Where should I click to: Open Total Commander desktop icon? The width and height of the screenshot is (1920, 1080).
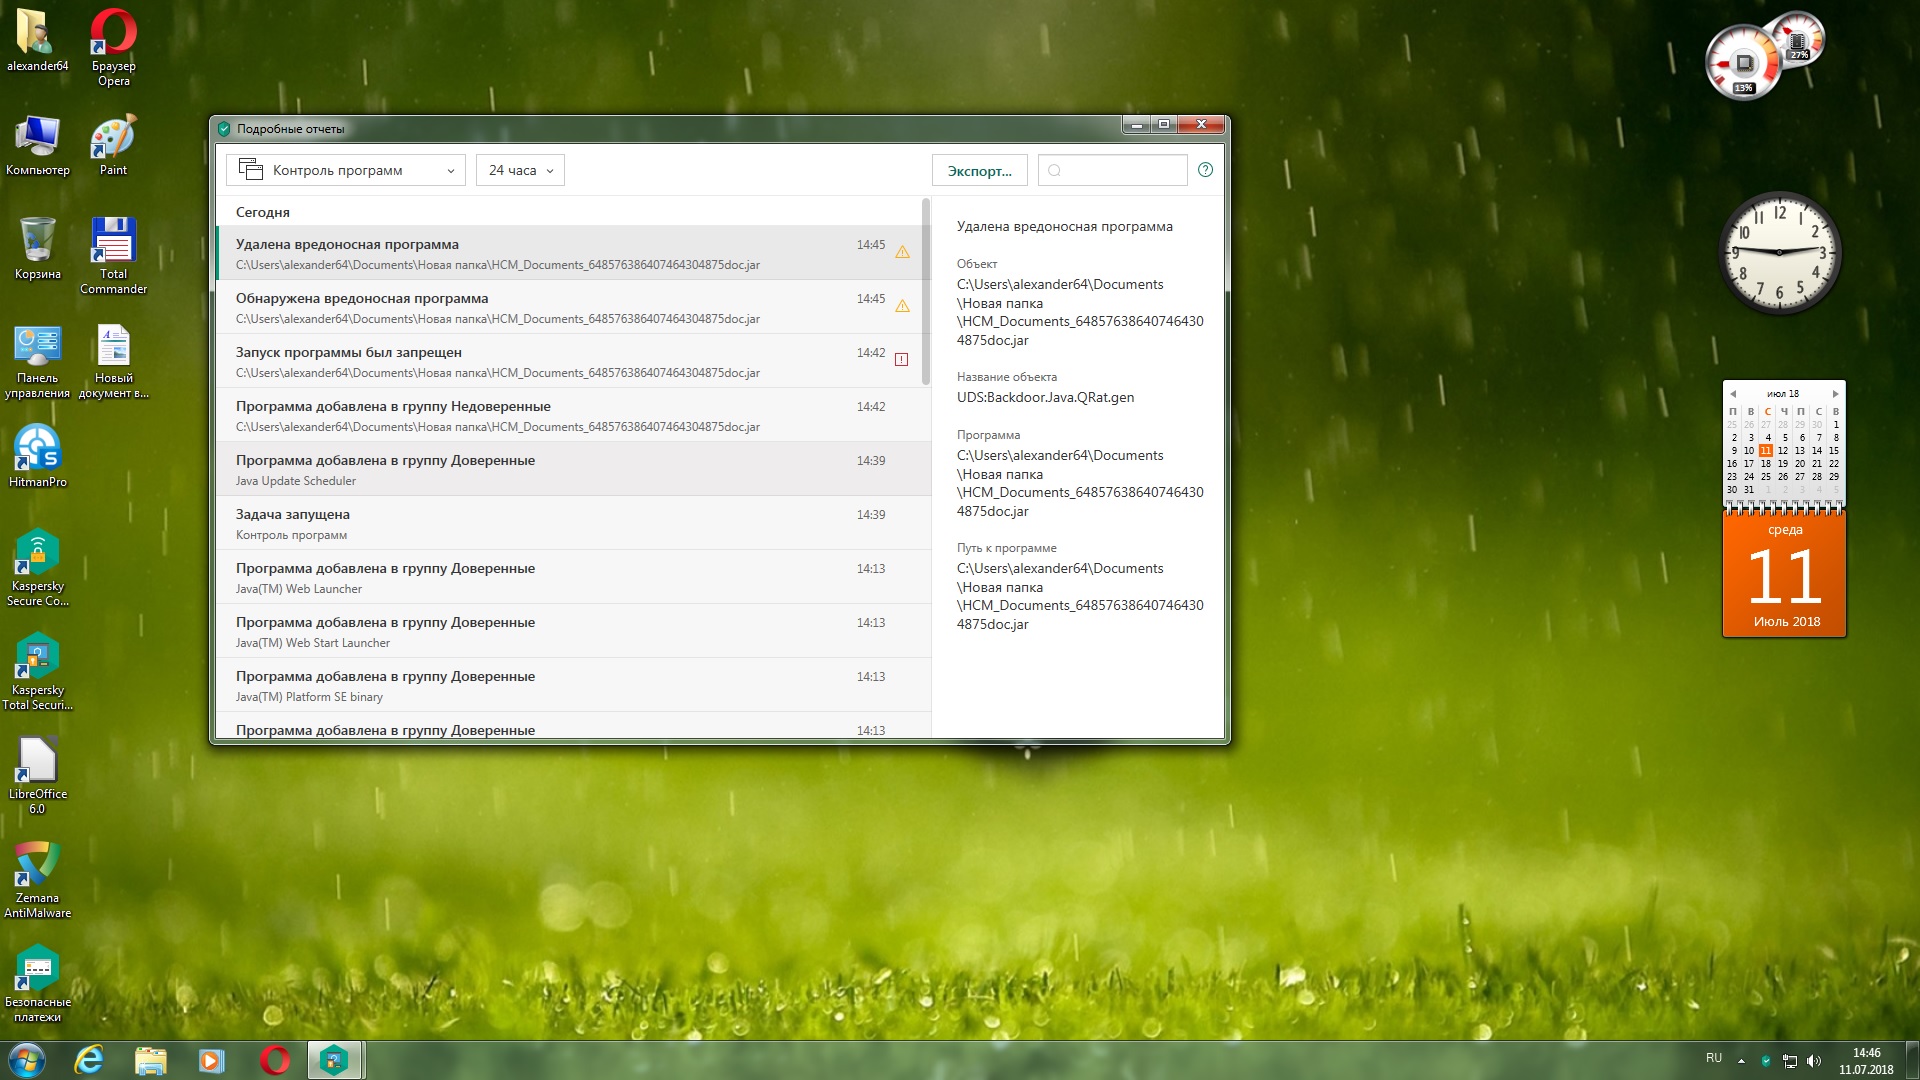113,242
